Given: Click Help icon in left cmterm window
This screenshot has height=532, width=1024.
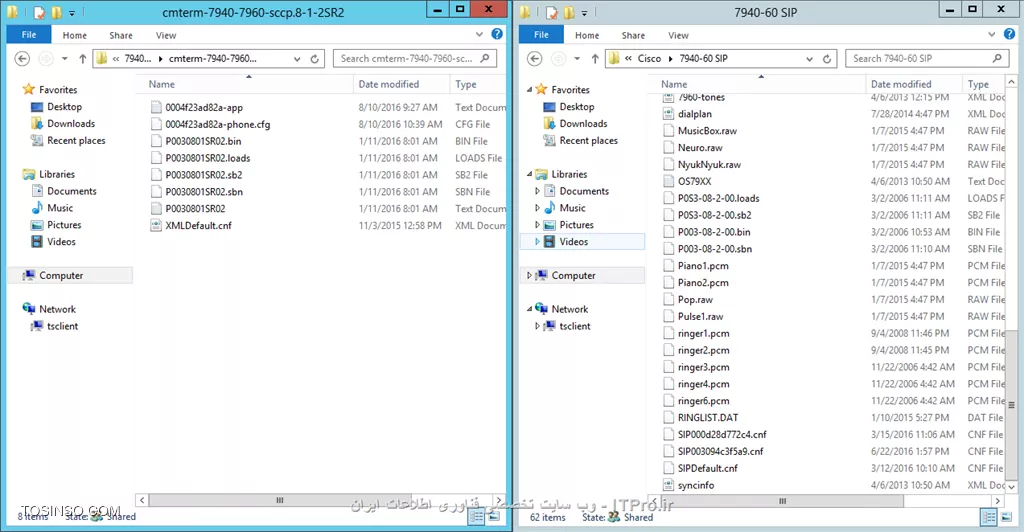Looking at the screenshot, I should pyautogui.click(x=497, y=34).
